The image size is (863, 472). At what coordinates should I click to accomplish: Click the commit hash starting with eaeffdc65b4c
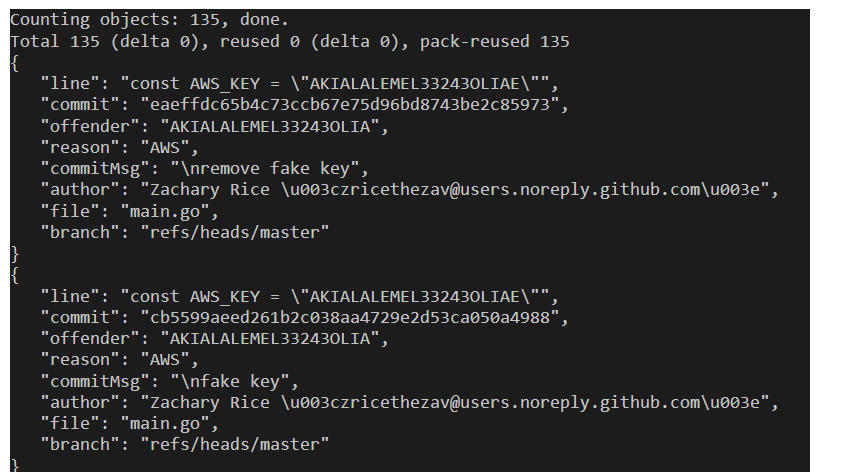354,104
